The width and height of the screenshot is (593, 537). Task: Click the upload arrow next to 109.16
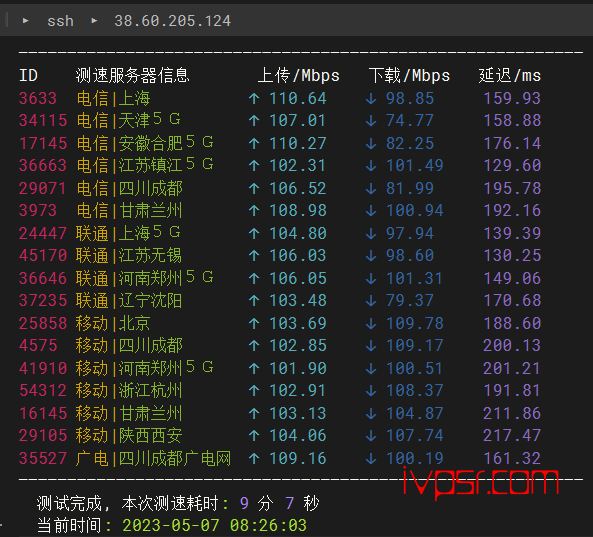pyautogui.click(x=254, y=458)
